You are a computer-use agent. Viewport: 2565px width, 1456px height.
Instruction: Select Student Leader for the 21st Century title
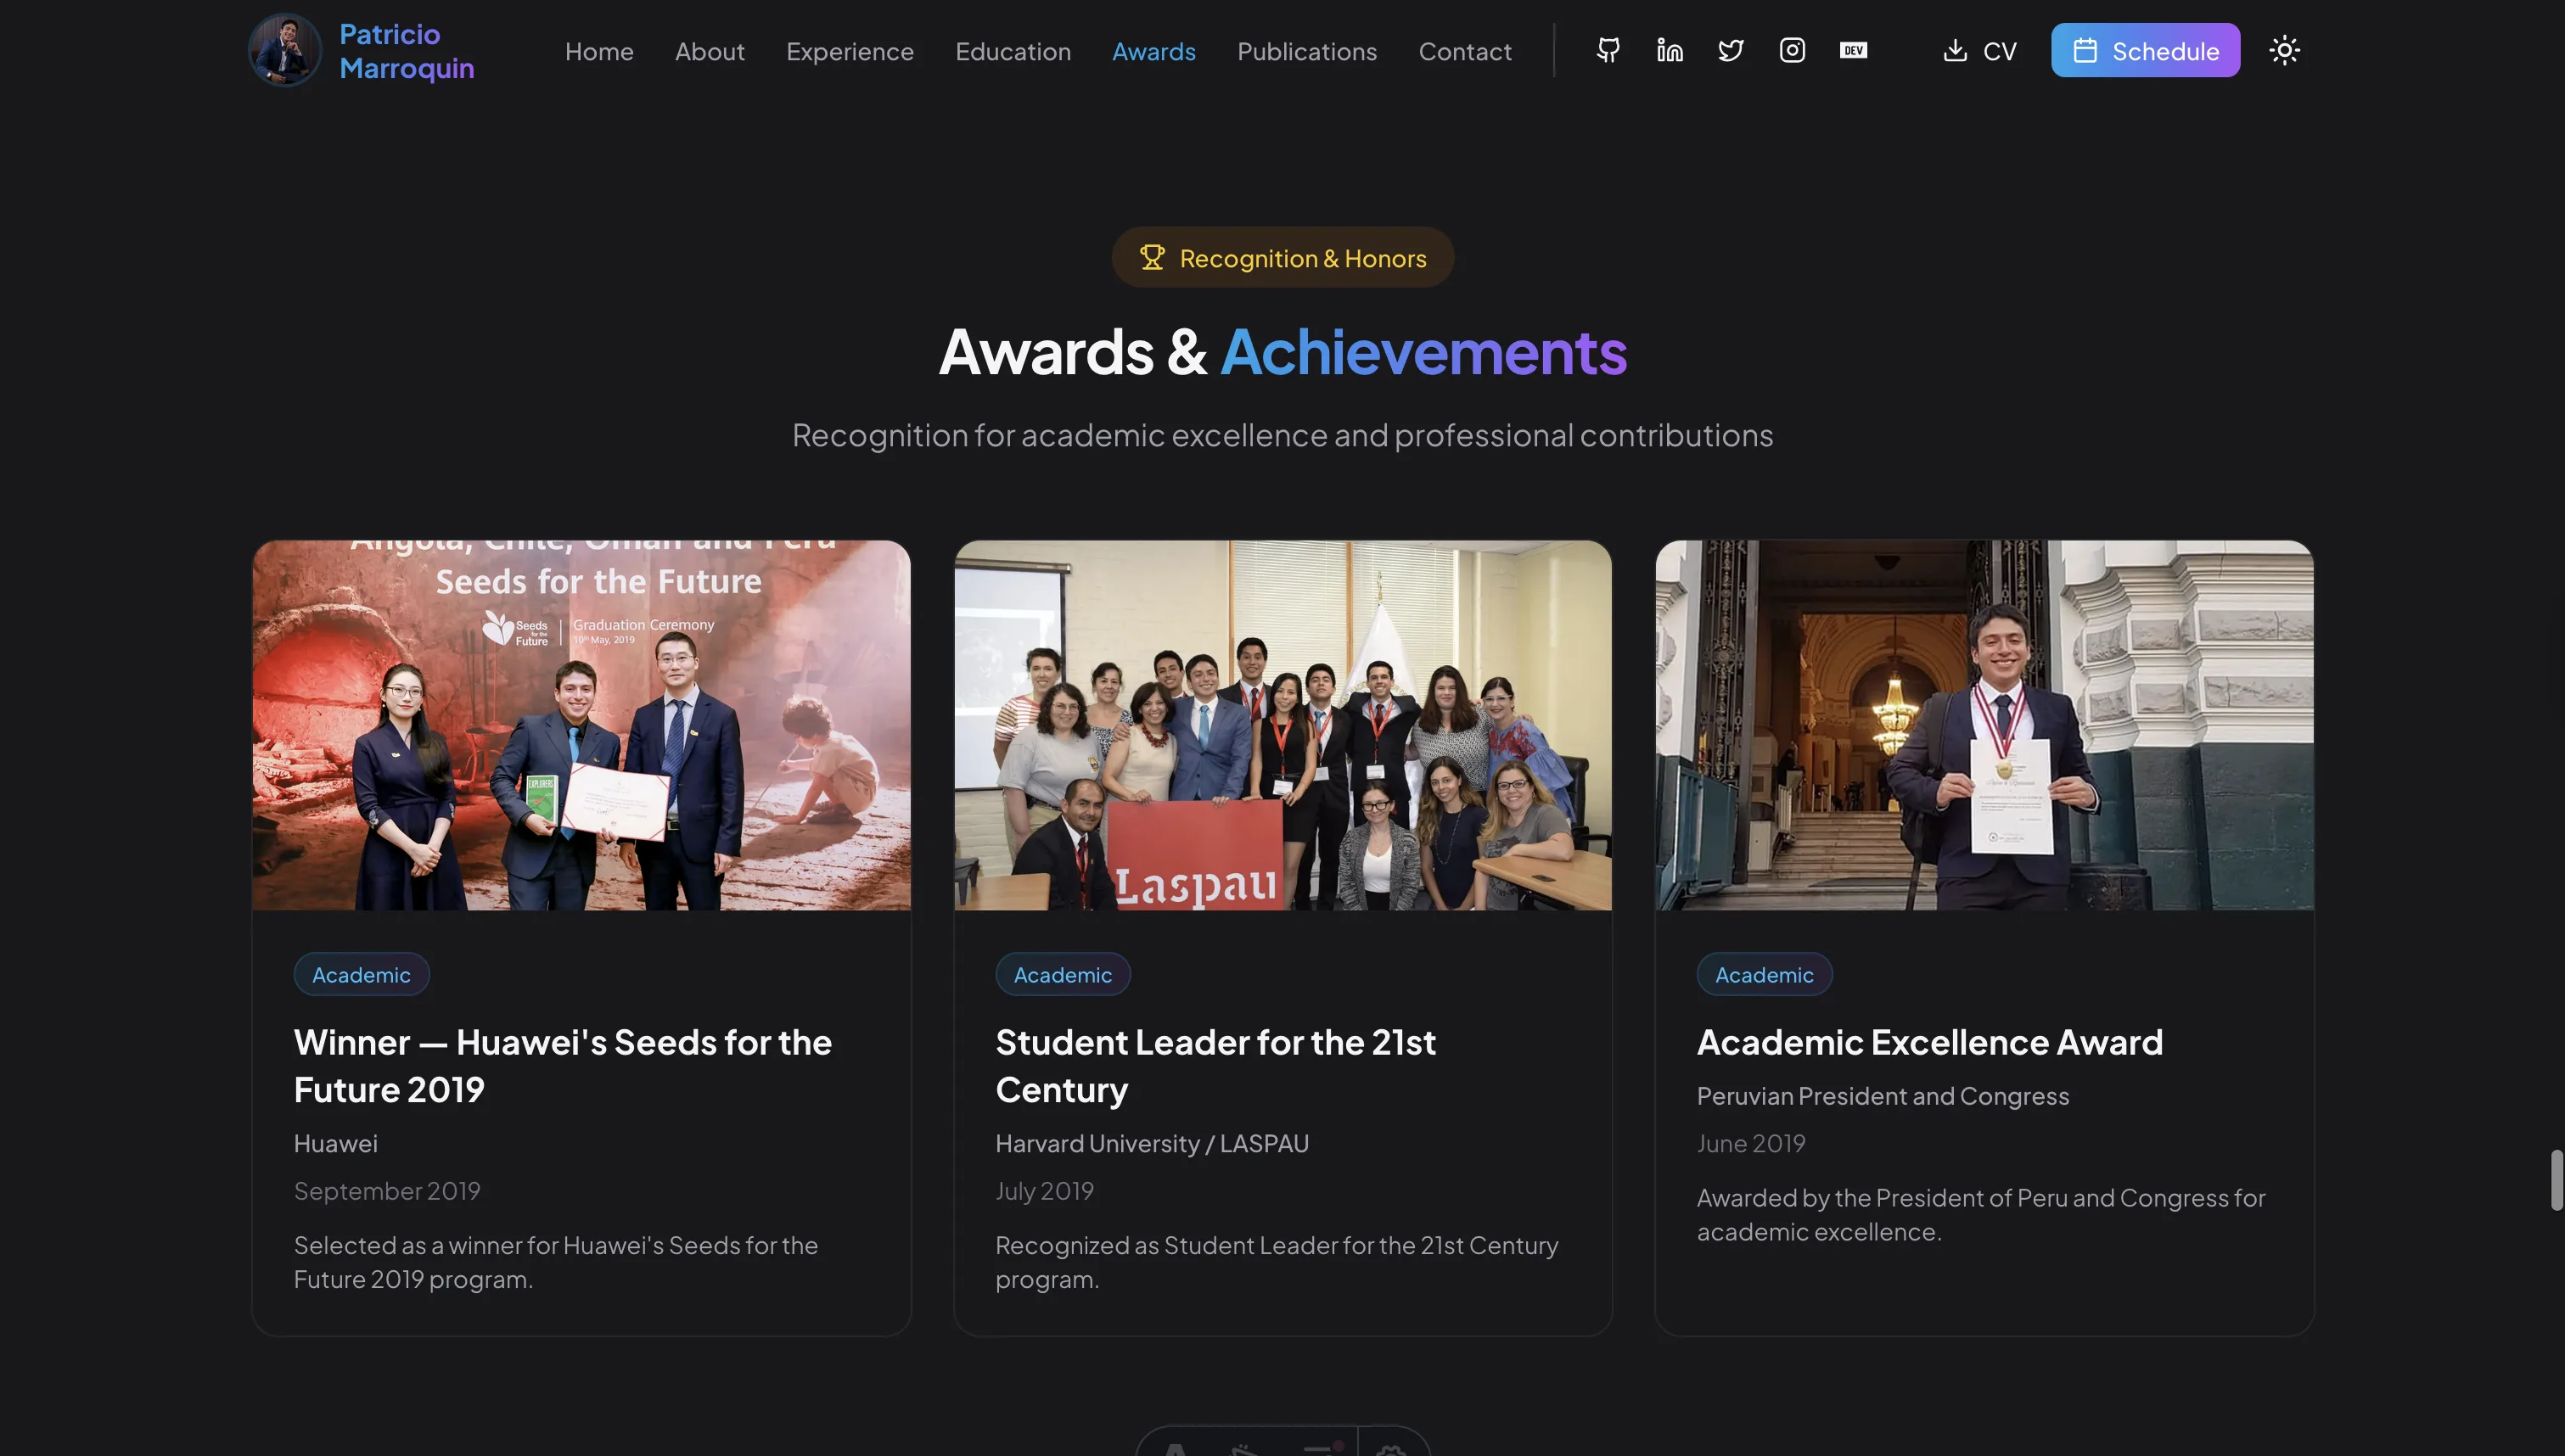pyautogui.click(x=1215, y=1065)
